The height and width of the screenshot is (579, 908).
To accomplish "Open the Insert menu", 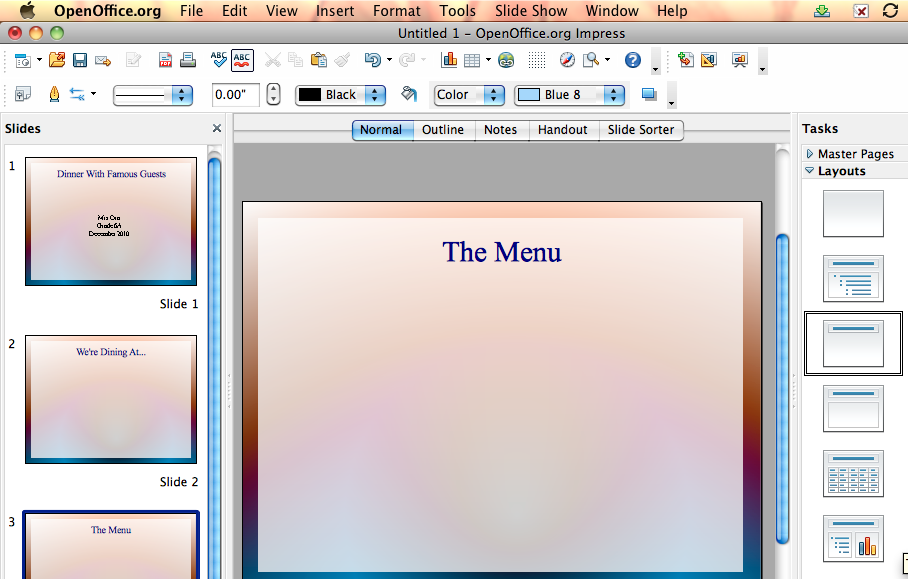I will [335, 11].
